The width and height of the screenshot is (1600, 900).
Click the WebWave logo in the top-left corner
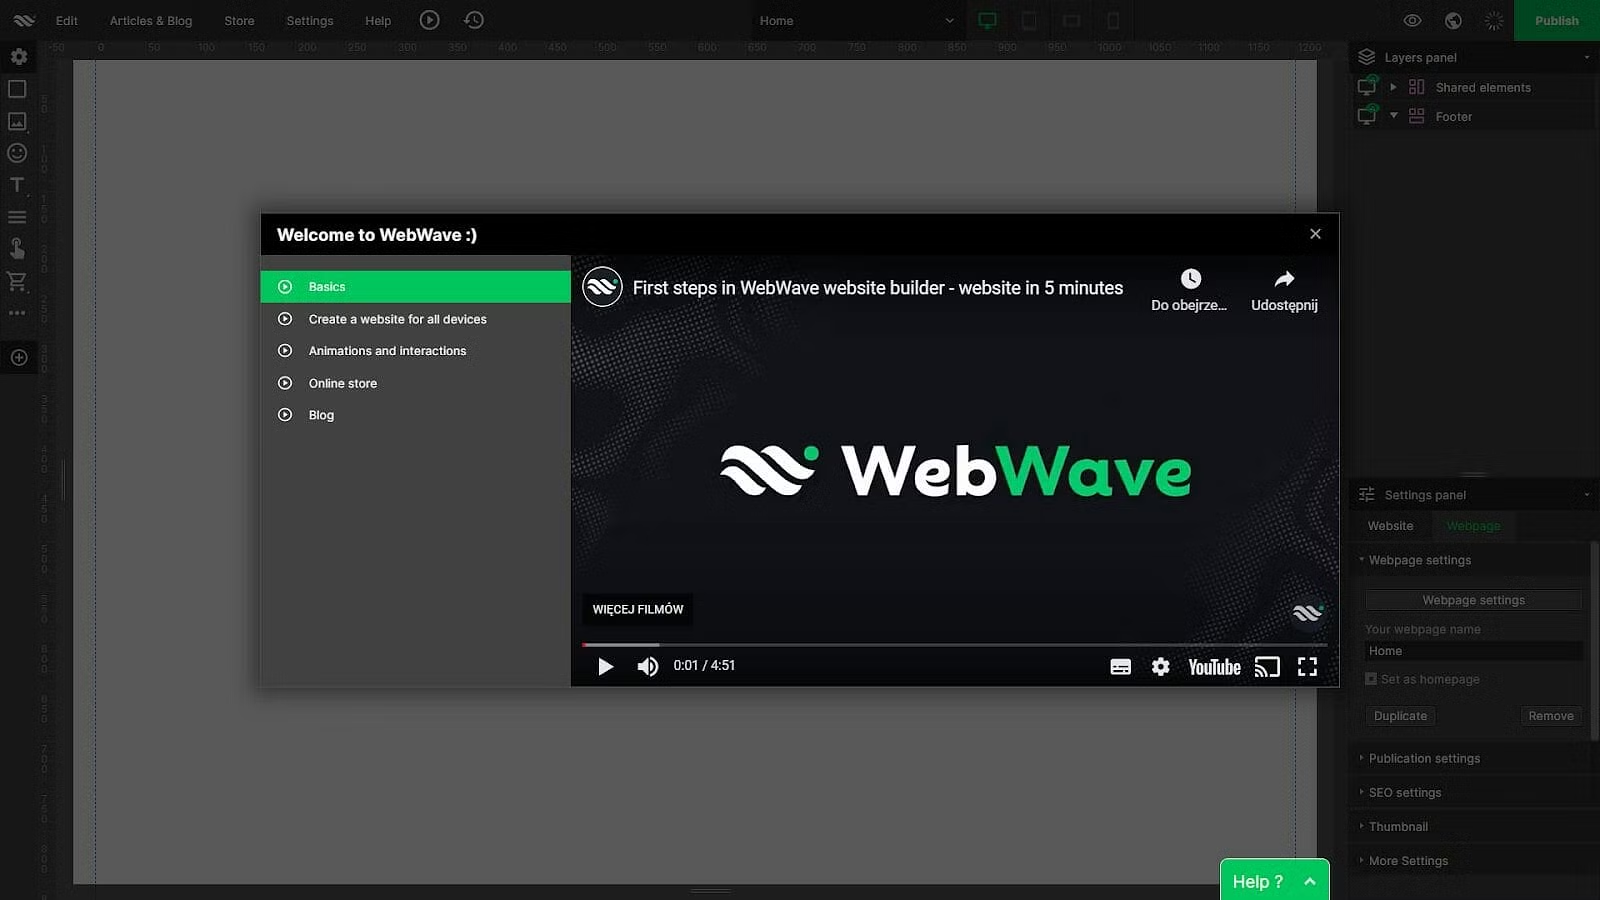[24, 20]
